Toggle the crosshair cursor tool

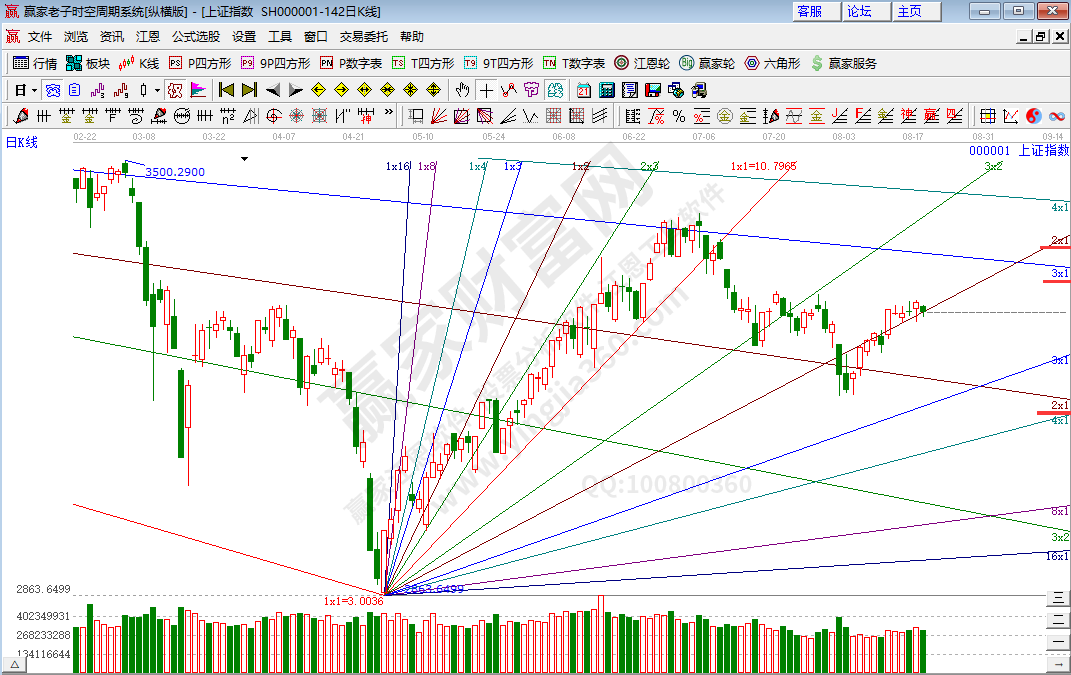click(x=486, y=89)
